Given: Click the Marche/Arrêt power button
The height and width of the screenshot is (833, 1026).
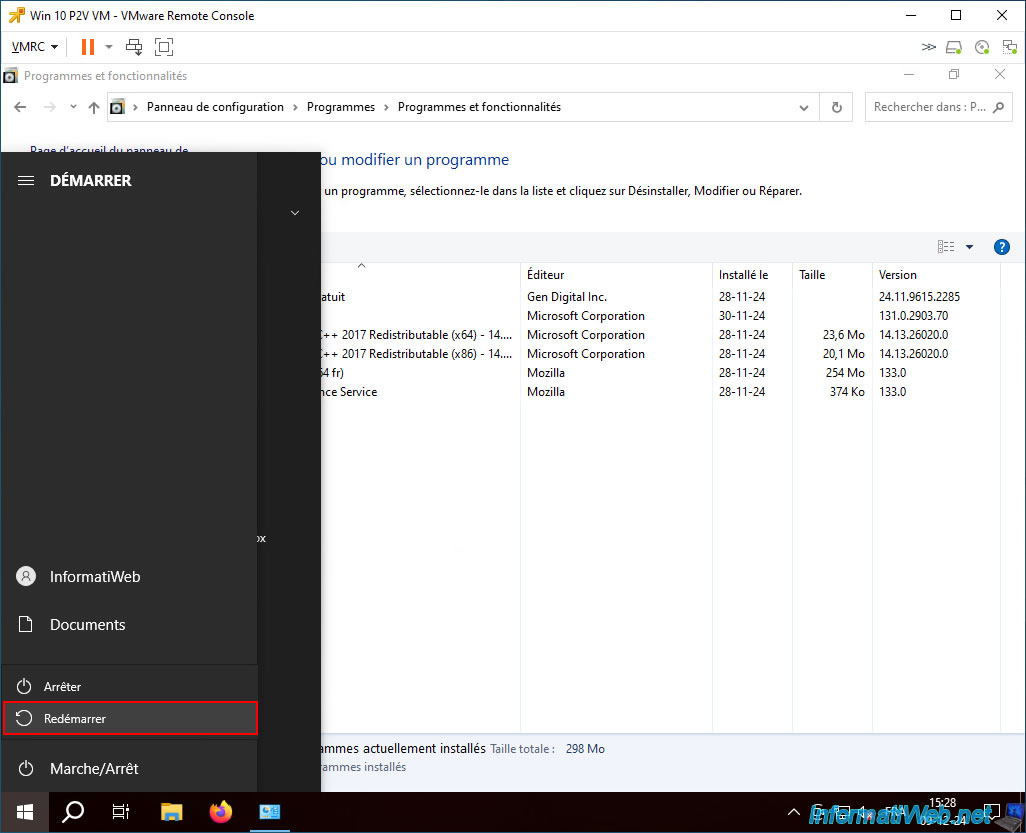Looking at the screenshot, I should (130, 769).
